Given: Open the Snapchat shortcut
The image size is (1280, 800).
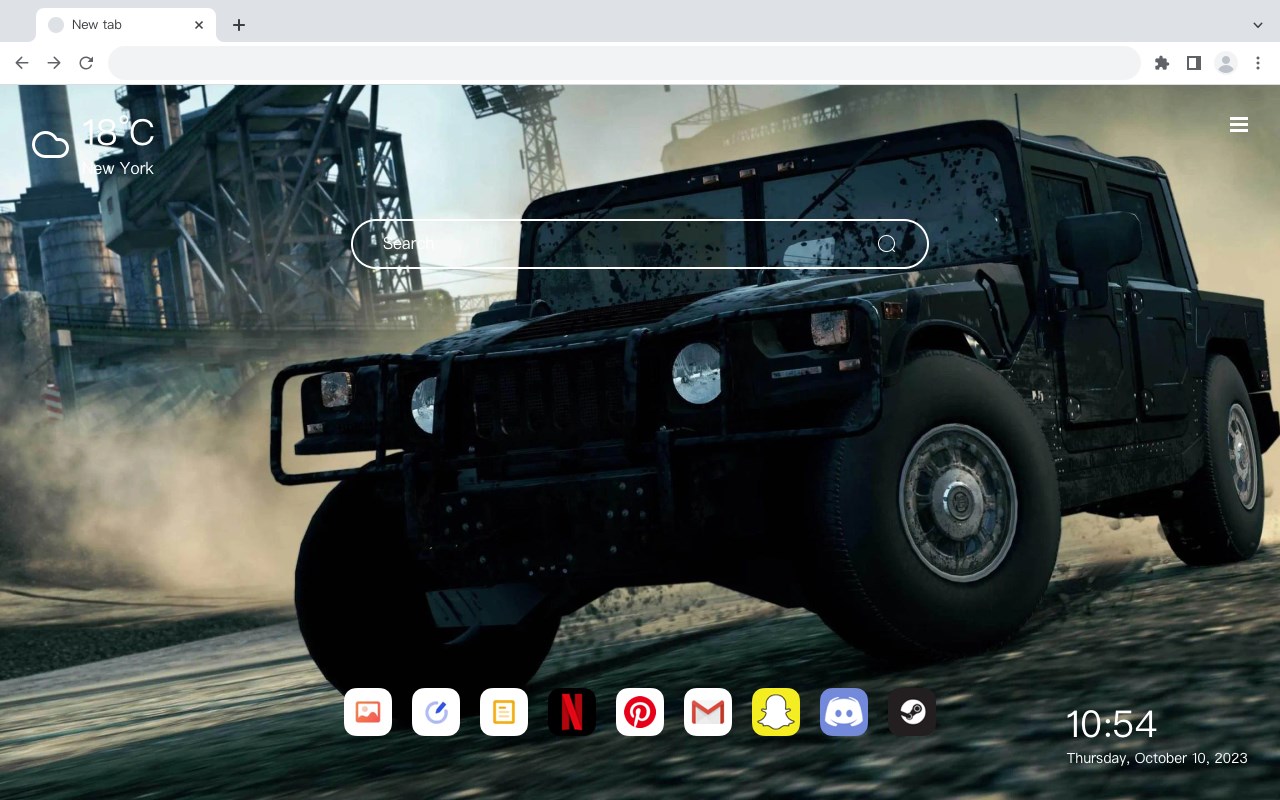Looking at the screenshot, I should pos(776,712).
